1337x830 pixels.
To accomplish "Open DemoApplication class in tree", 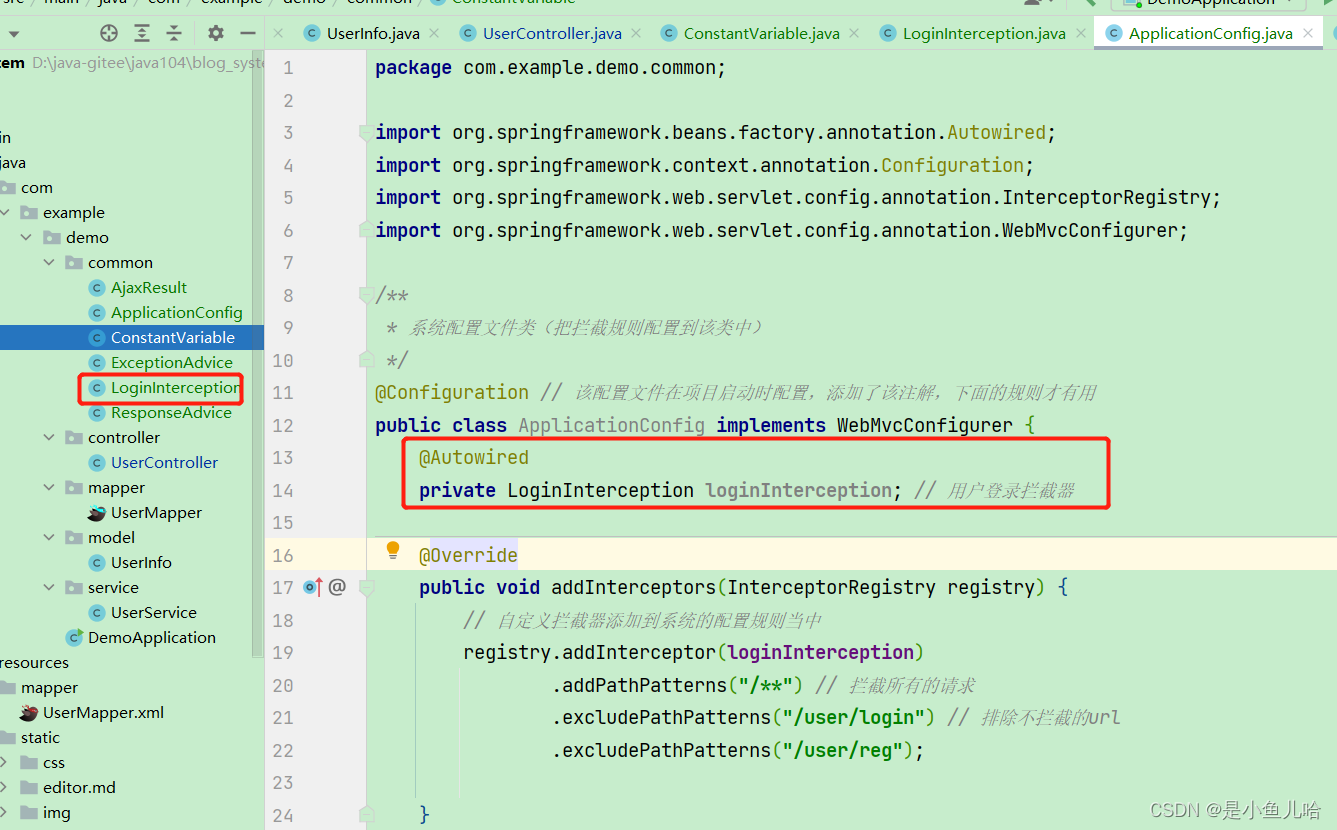I will (x=152, y=637).
